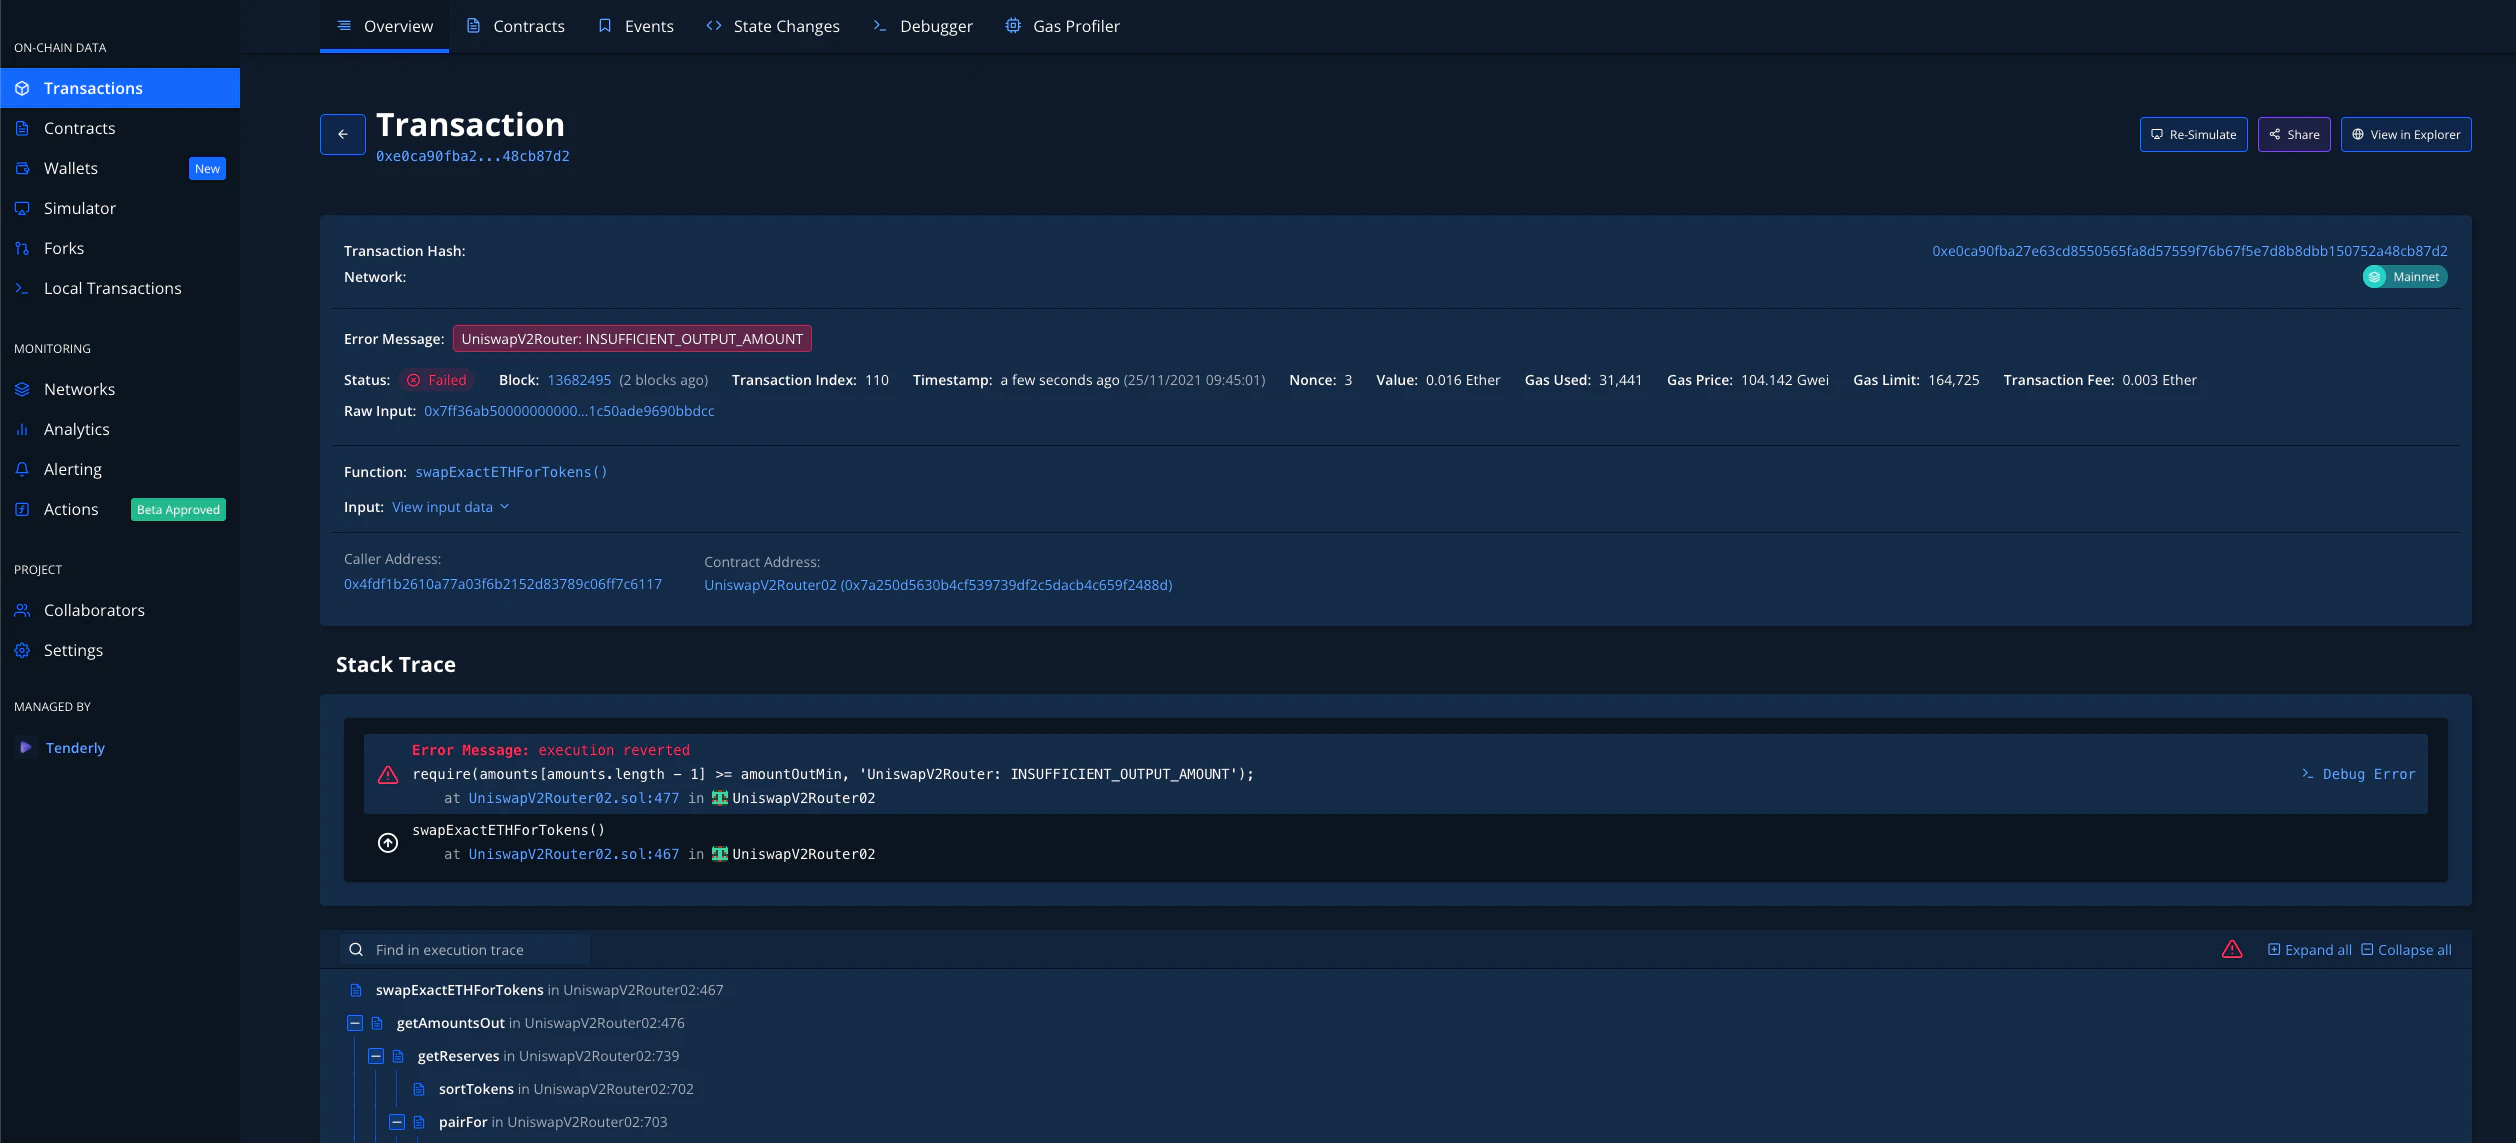Click the Actions icon in sidebar
Viewport: 2516px width, 1143px height.
[22, 509]
